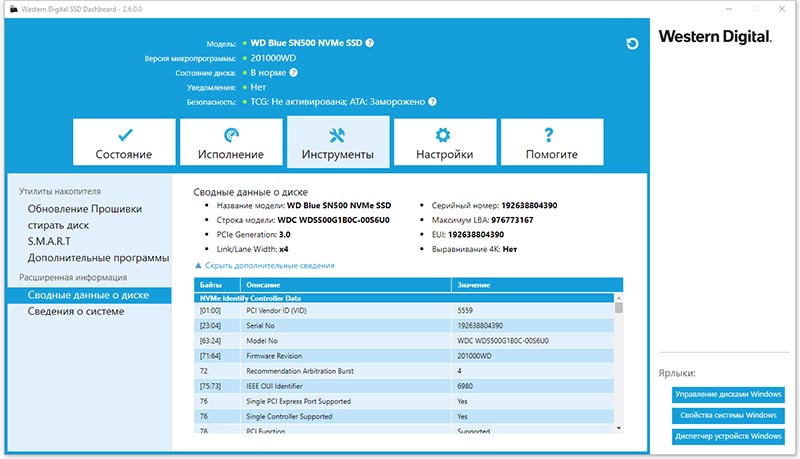The height and width of the screenshot is (459, 800).
Task: Select Single PCI Express Port Supported row
Action: pyautogui.click(x=404, y=401)
